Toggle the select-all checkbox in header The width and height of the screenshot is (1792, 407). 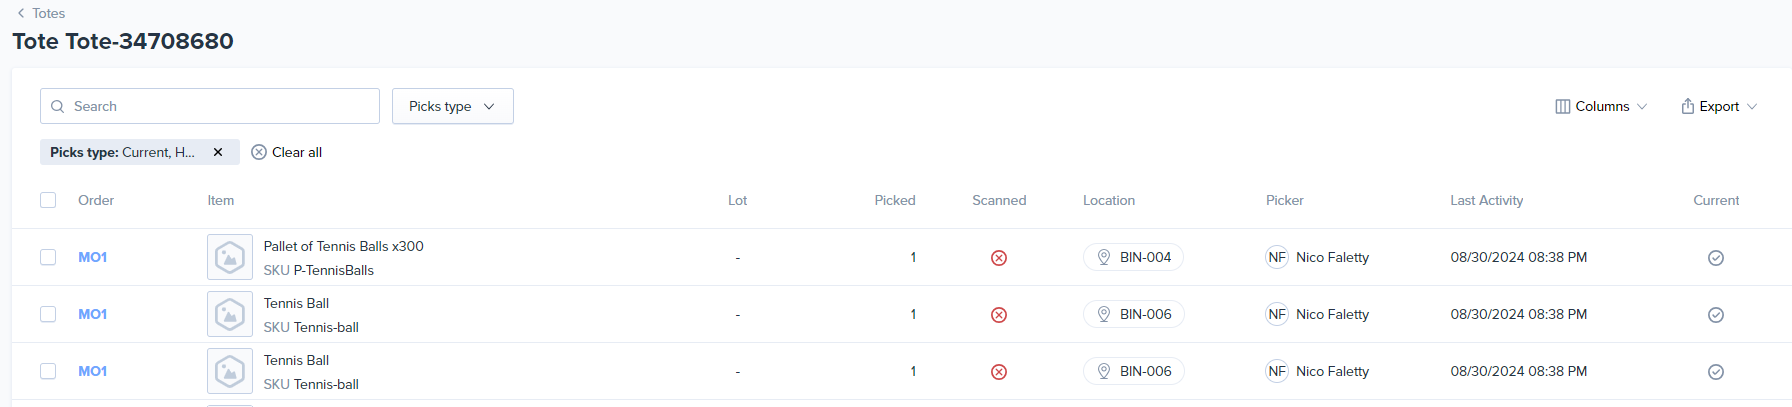[48, 200]
